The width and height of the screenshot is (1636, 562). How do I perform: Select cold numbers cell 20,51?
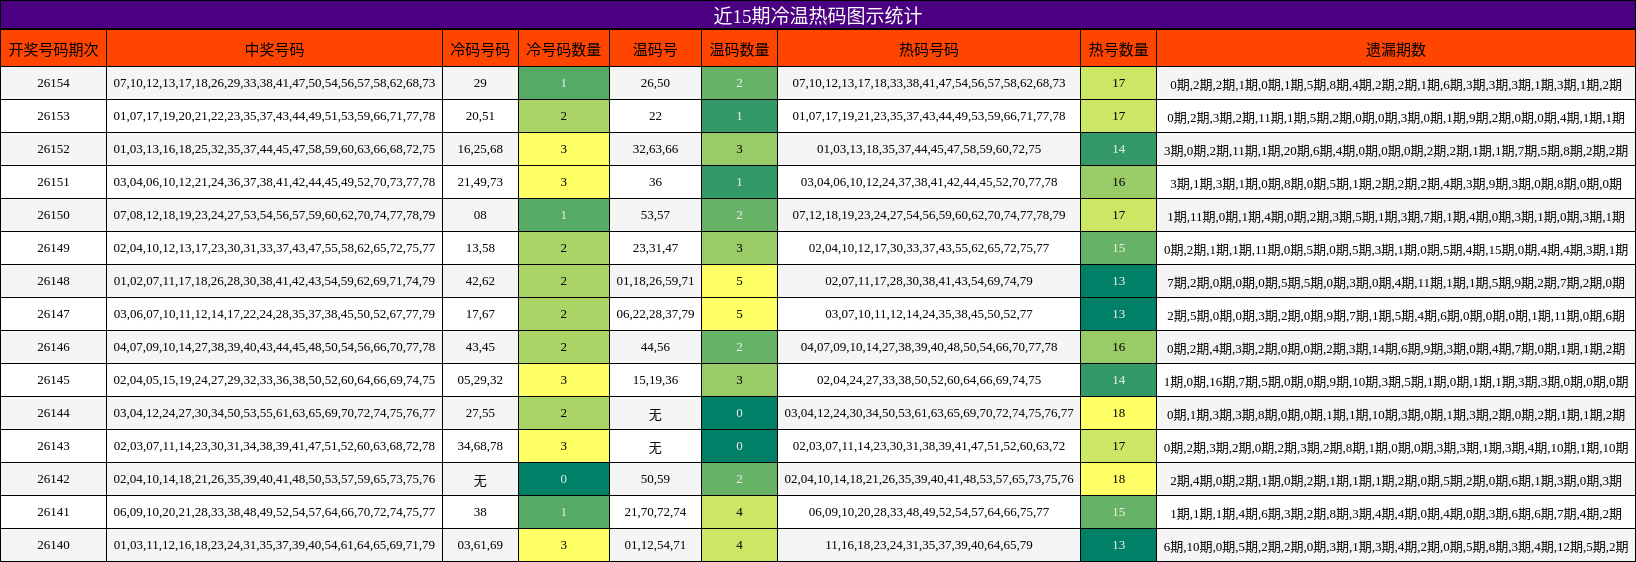pos(480,116)
